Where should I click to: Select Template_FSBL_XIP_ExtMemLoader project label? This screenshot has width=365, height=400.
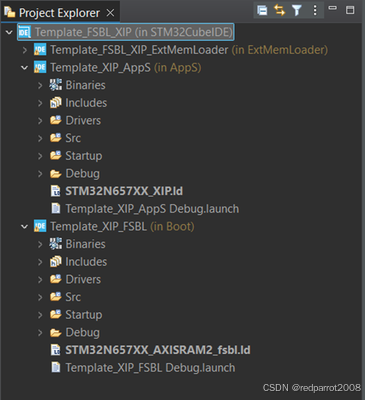coord(139,50)
